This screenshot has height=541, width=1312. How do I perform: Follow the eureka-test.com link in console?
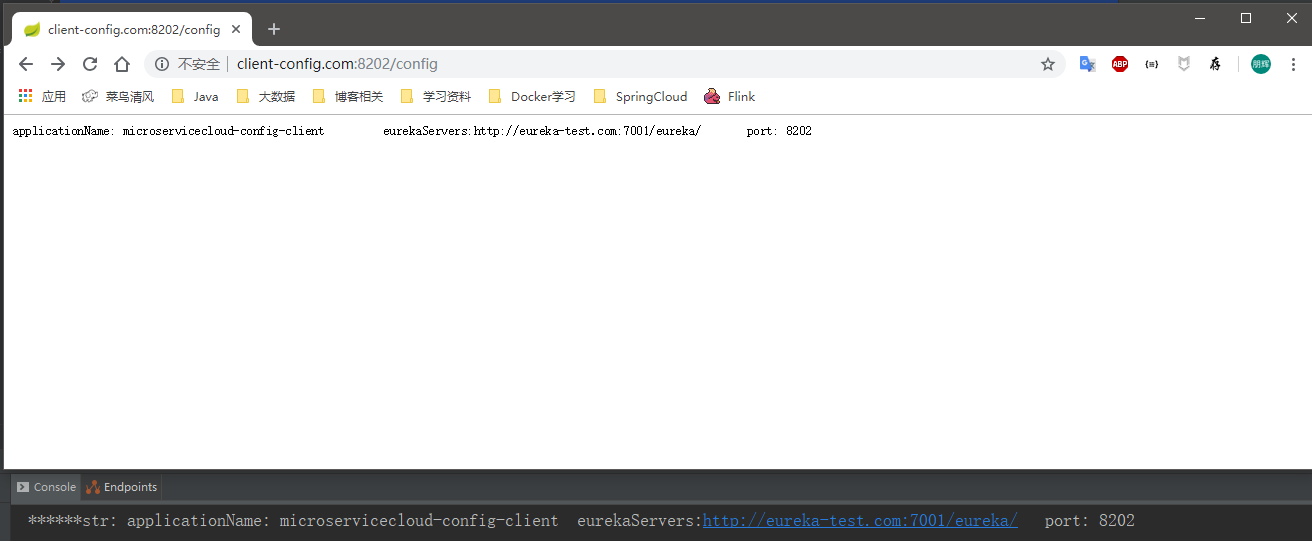(x=860, y=521)
